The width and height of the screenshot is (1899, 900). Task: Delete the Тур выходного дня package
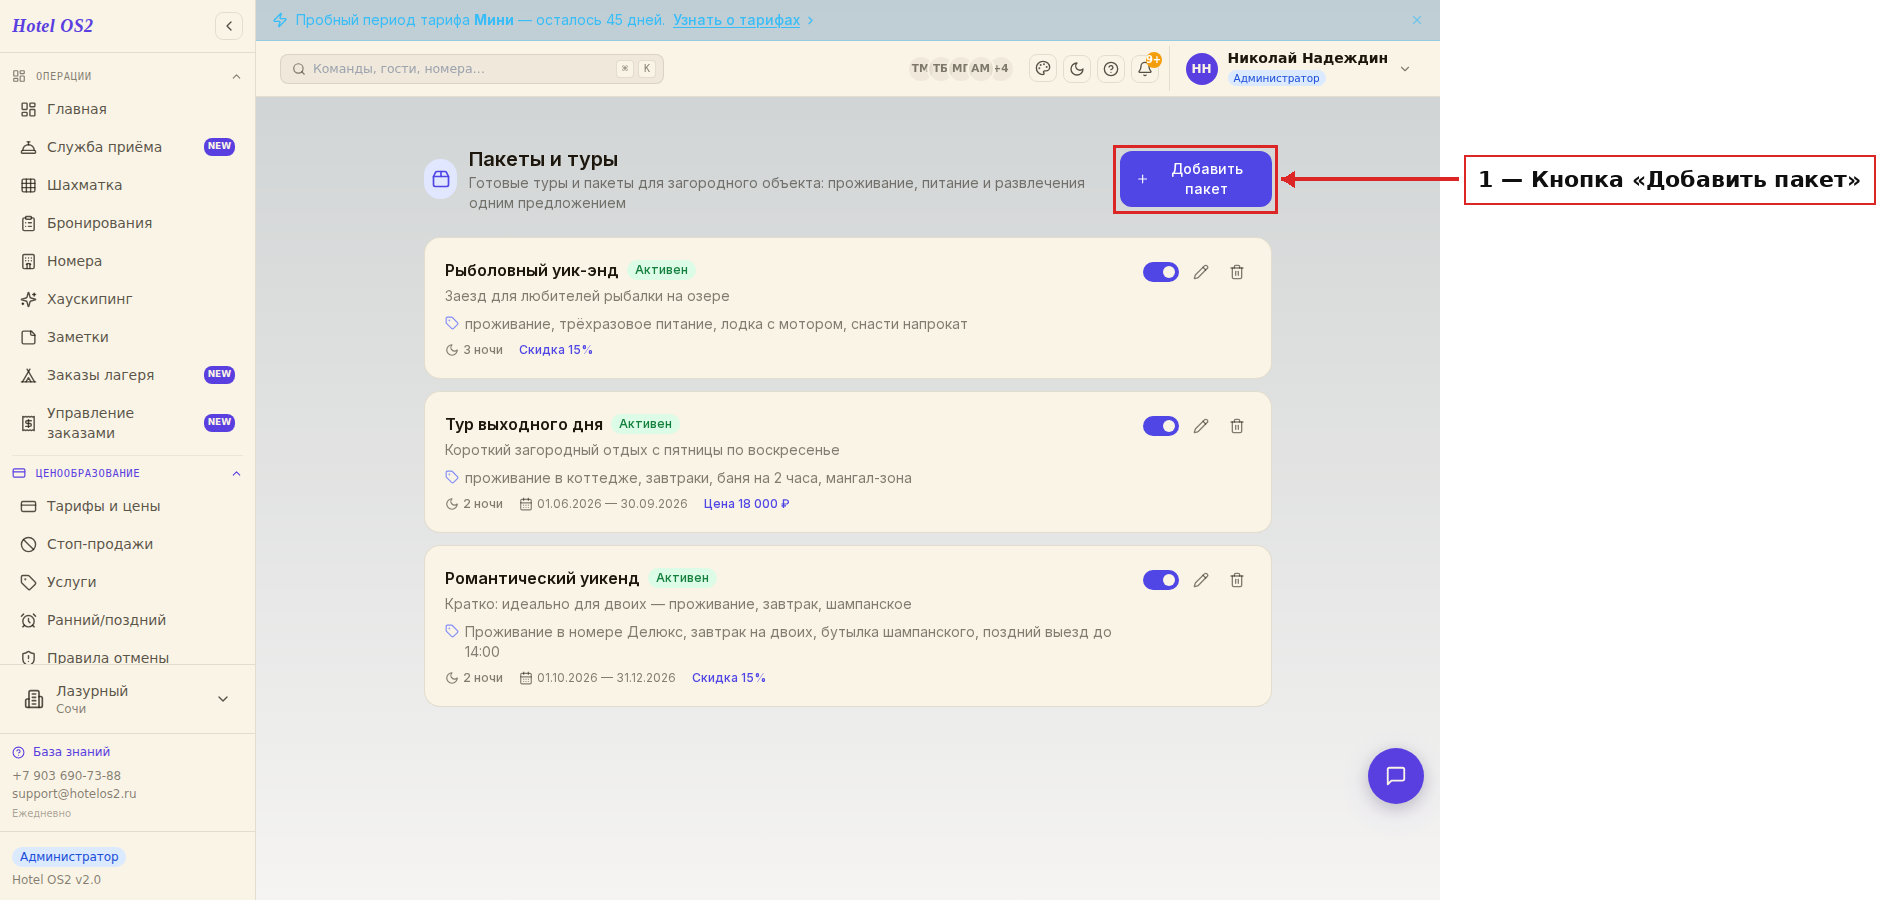(1237, 426)
